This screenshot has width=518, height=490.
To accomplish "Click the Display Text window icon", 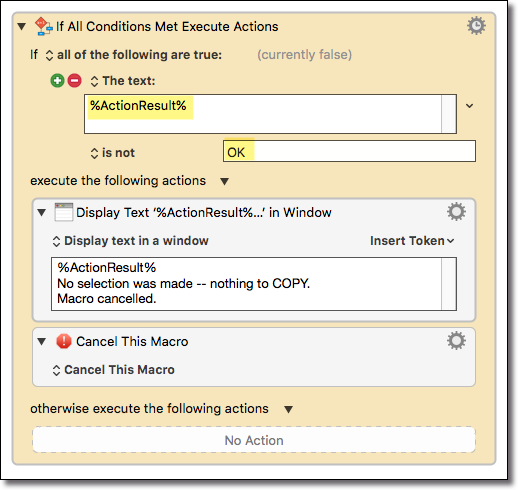I will (x=64, y=212).
